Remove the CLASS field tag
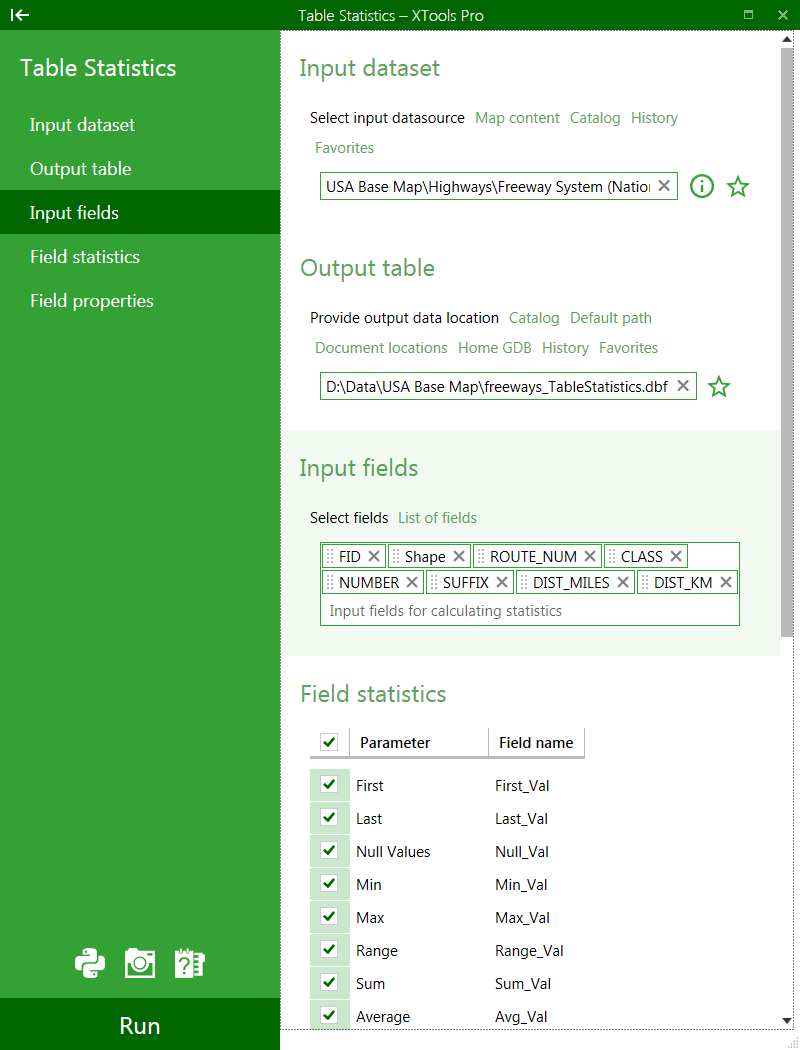This screenshot has width=800, height=1050. (676, 556)
